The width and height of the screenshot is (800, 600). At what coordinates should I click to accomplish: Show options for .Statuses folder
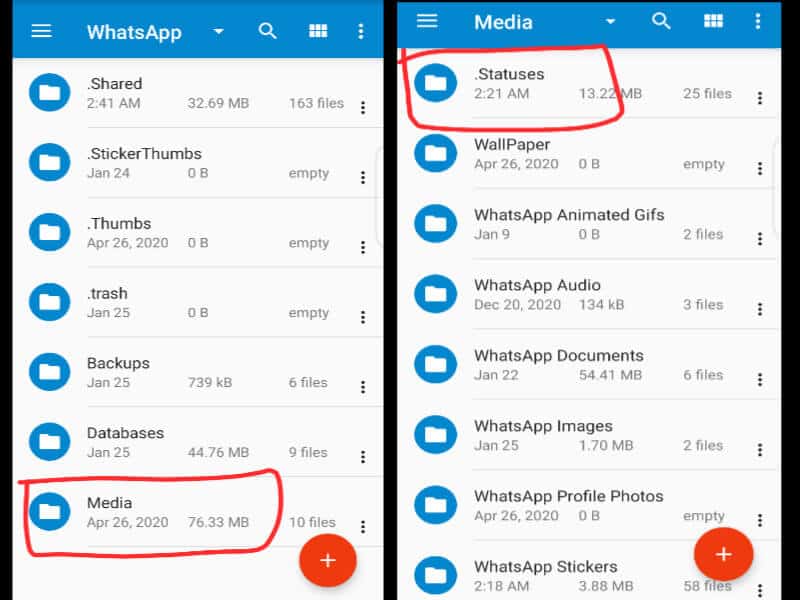point(760,98)
